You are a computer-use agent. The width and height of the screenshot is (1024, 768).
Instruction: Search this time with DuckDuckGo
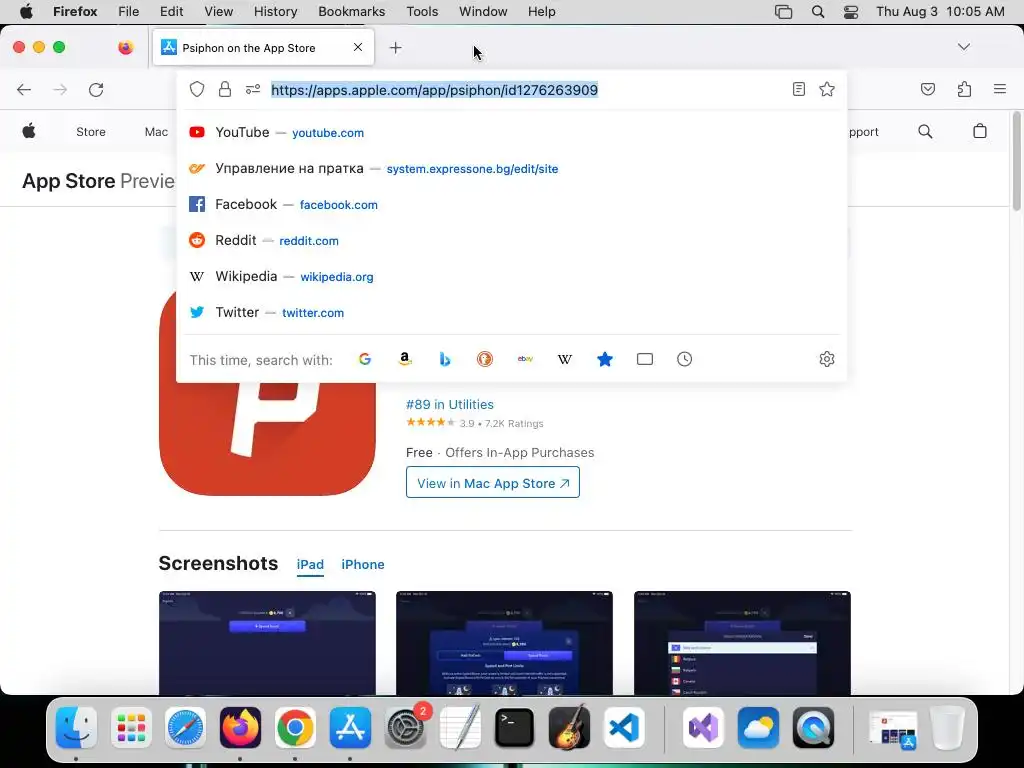coord(485,359)
